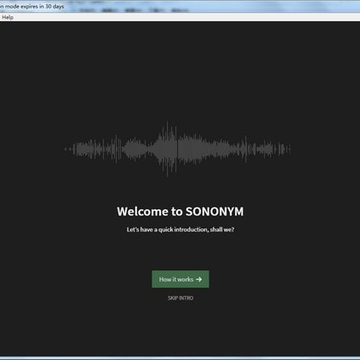Click the green How it works button
This screenshot has width=360, height=360.
pyautogui.click(x=180, y=279)
